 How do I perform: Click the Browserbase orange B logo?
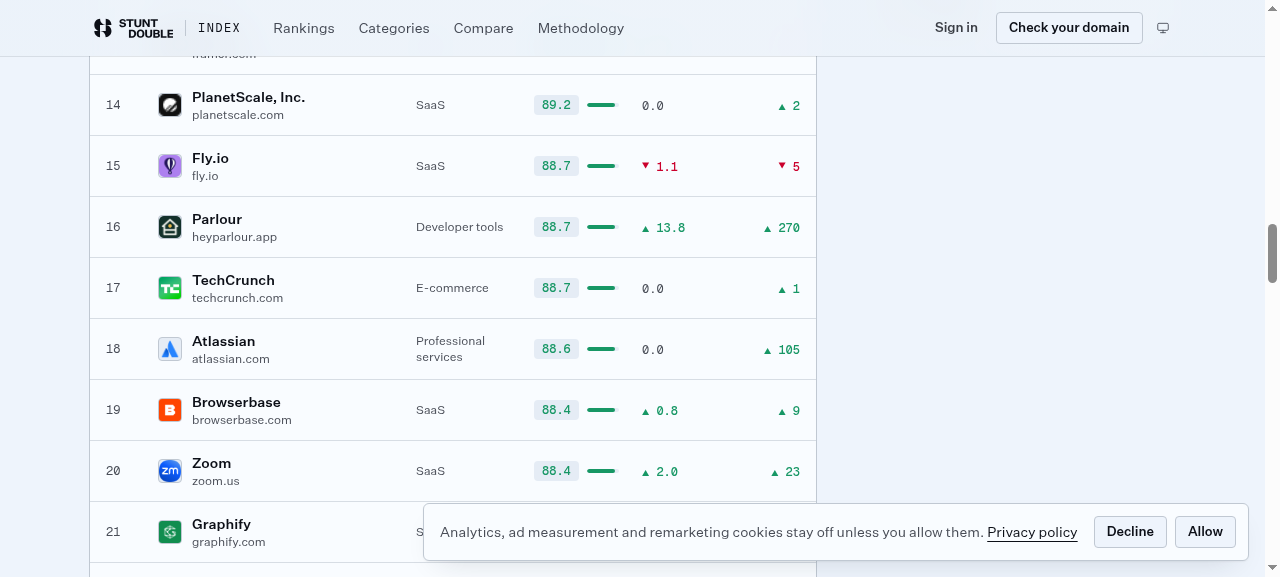tap(170, 410)
